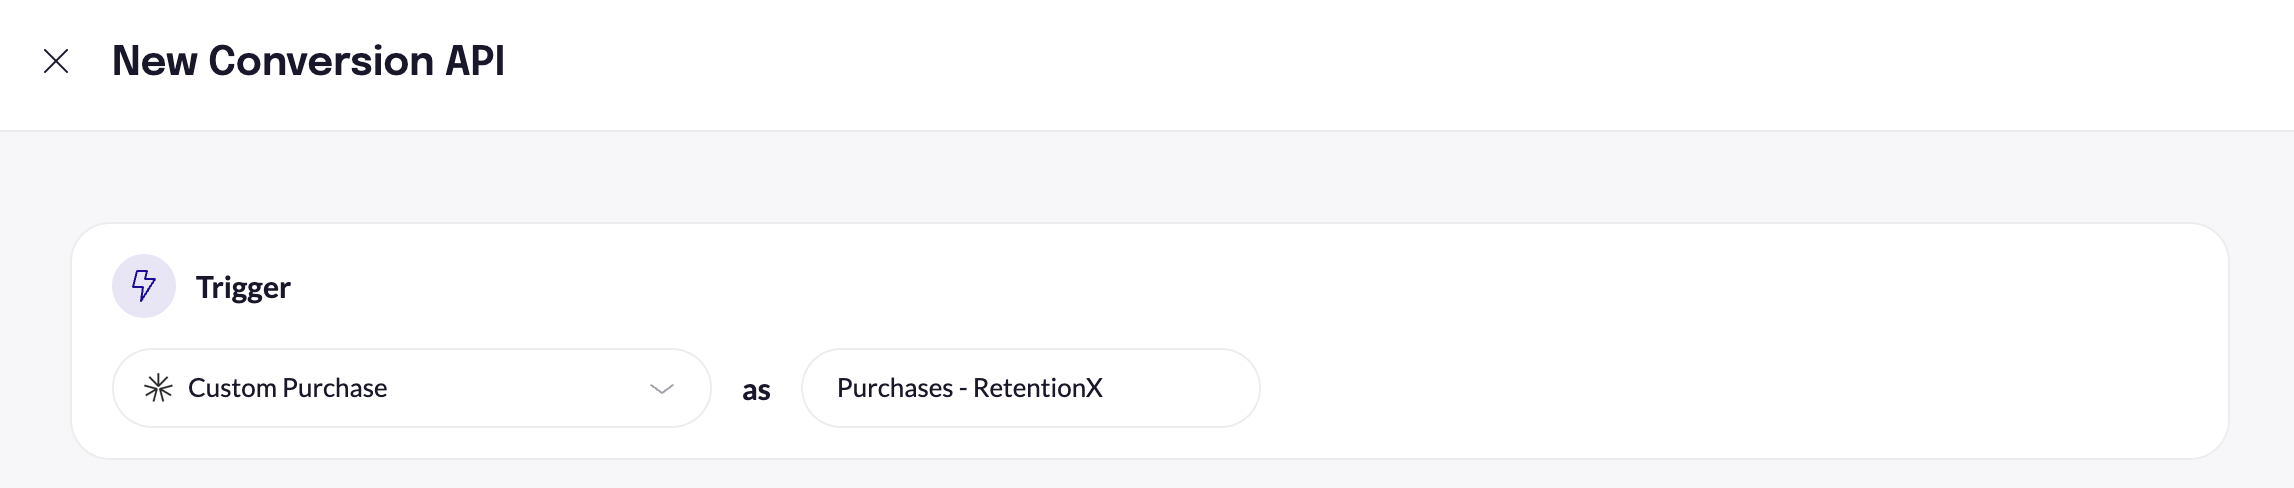Image resolution: width=2294 pixels, height=488 pixels.
Task: Click the Trigger section heading
Action: tap(243, 288)
